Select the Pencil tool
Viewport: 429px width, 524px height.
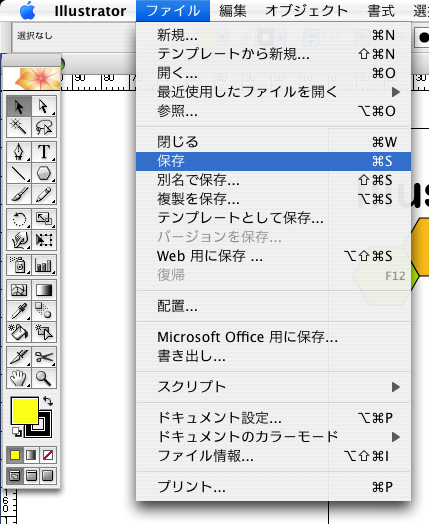coord(44,194)
